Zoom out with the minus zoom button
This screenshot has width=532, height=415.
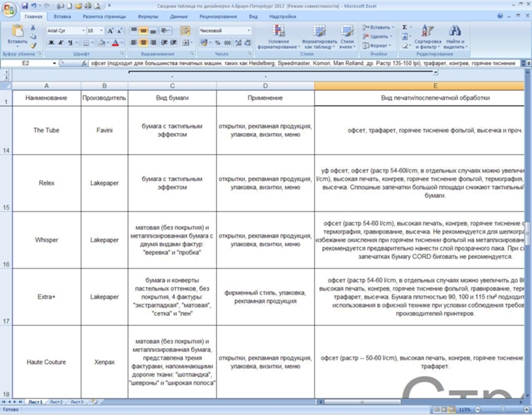477,410
